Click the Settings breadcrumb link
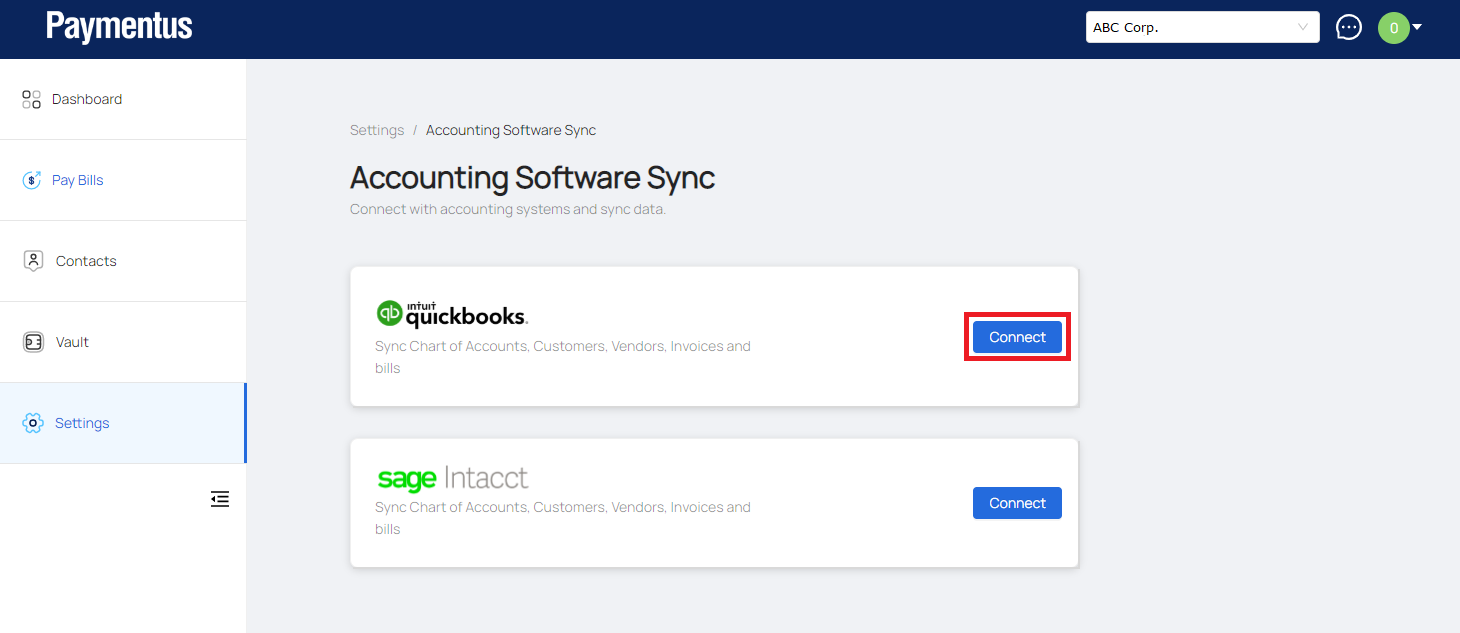 [377, 130]
